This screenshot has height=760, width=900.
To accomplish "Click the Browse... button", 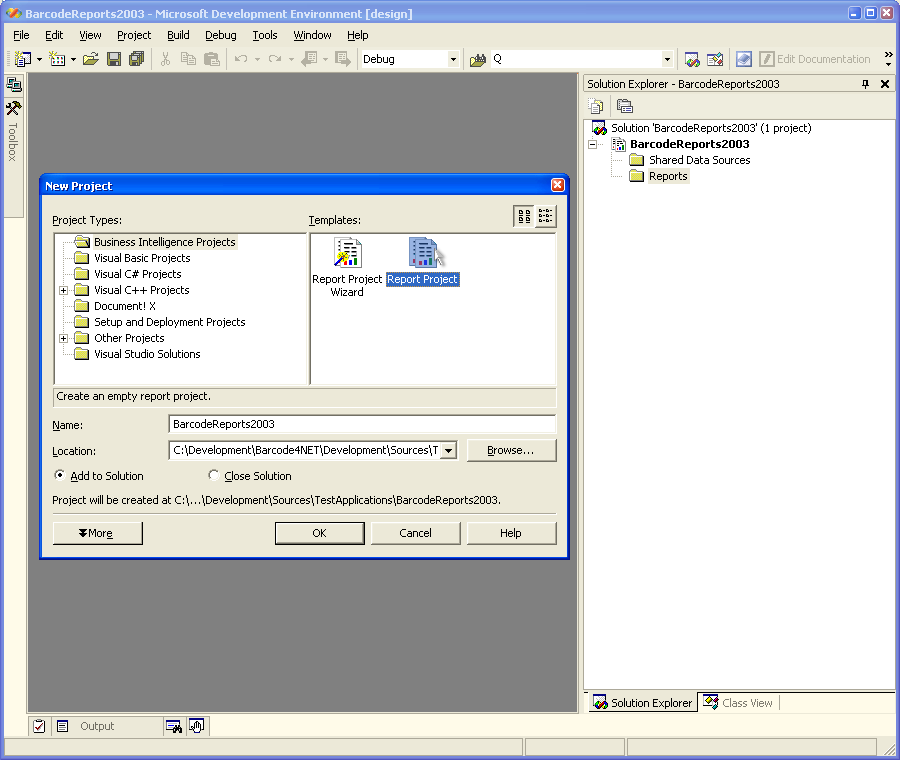I will [x=511, y=450].
